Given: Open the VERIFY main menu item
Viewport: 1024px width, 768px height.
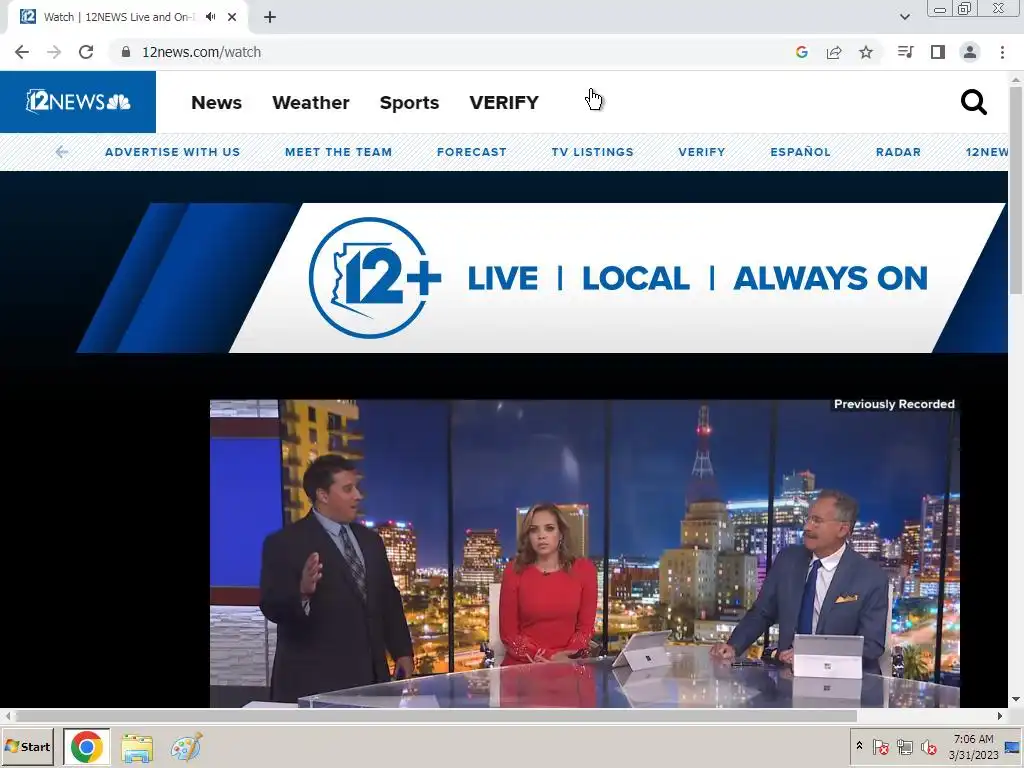Looking at the screenshot, I should pos(504,103).
